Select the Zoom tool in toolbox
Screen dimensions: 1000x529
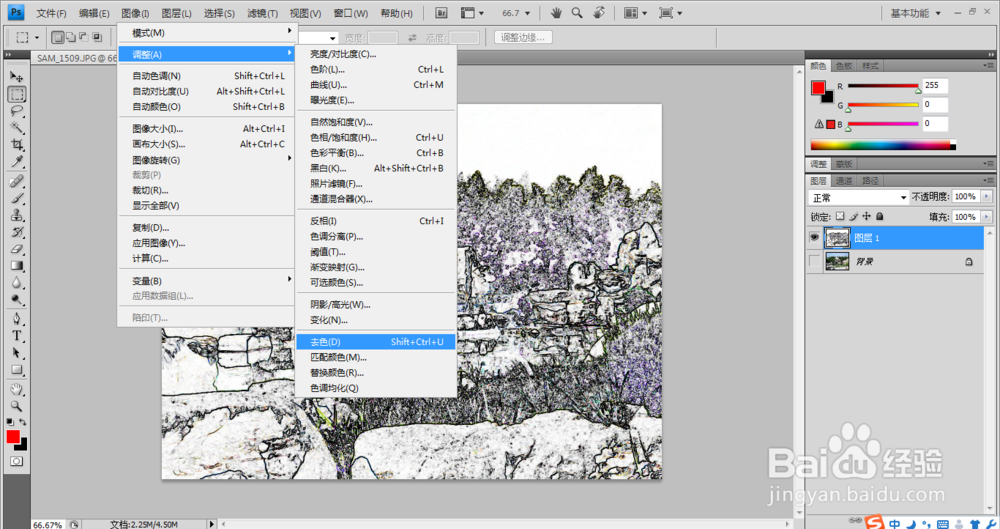[17, 406]
